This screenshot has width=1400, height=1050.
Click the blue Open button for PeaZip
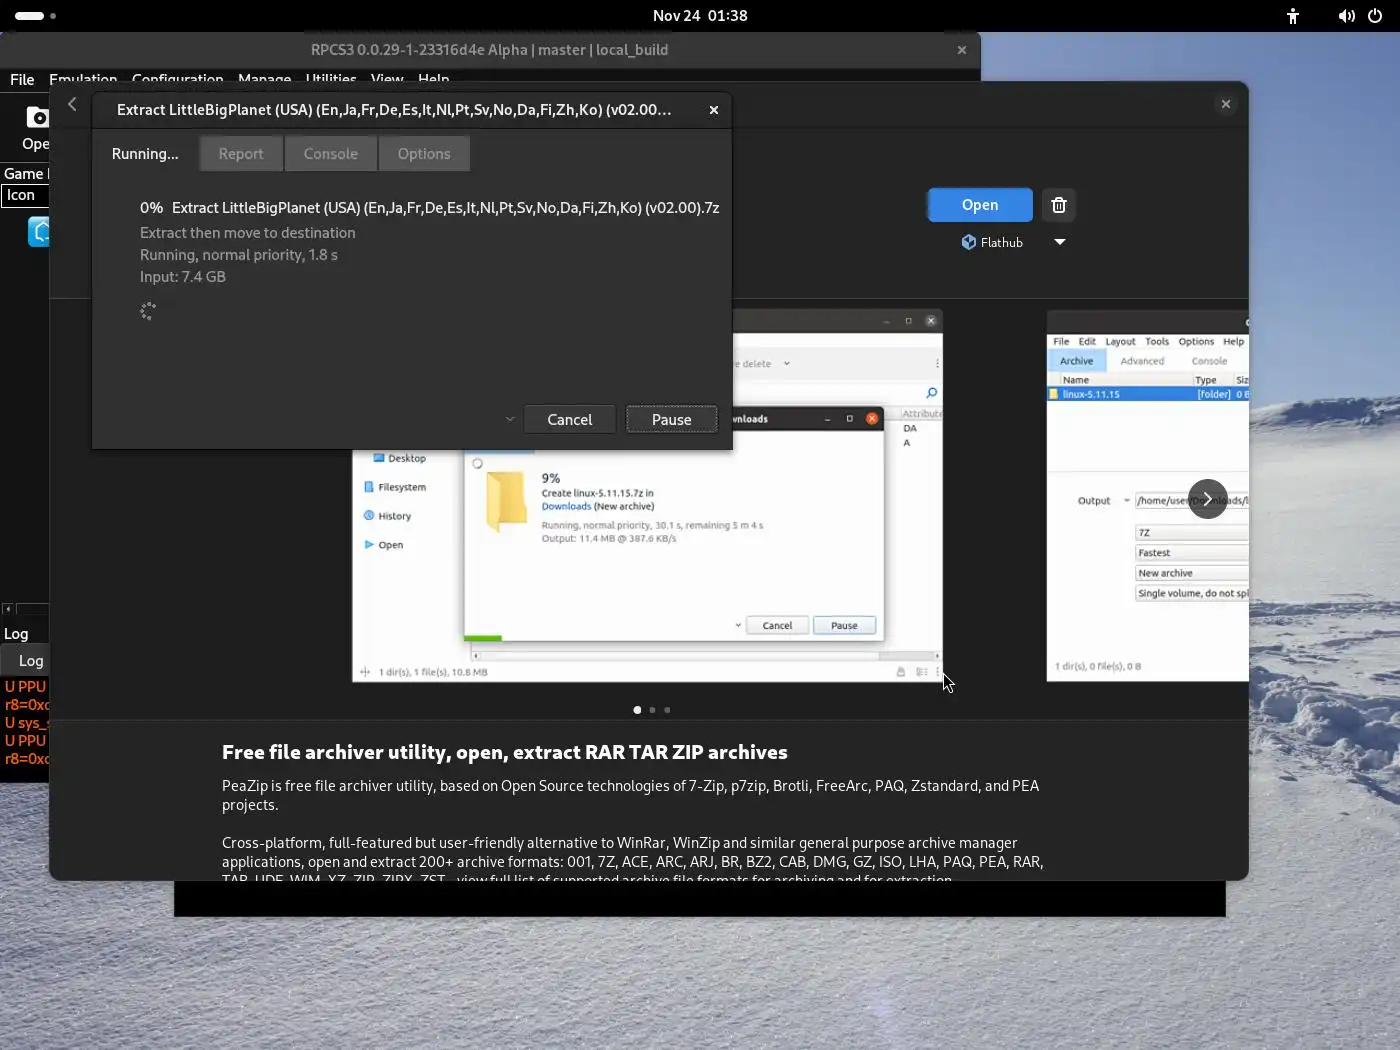[x=980, y=205]
